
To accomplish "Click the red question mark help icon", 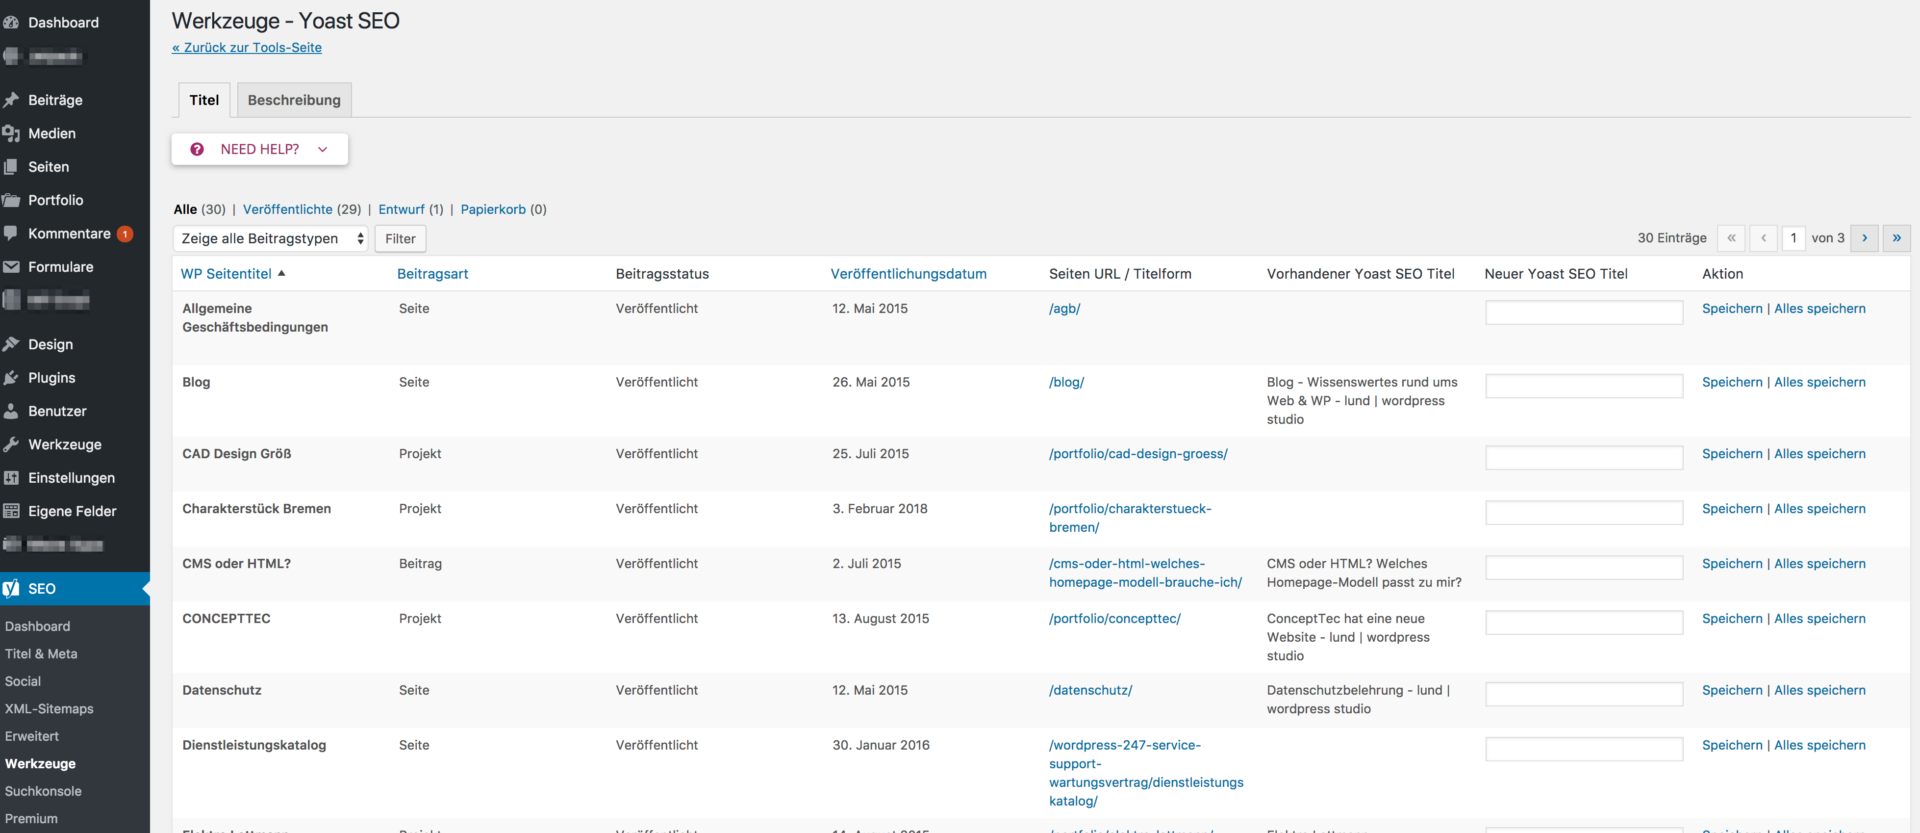I will point(197,149).
